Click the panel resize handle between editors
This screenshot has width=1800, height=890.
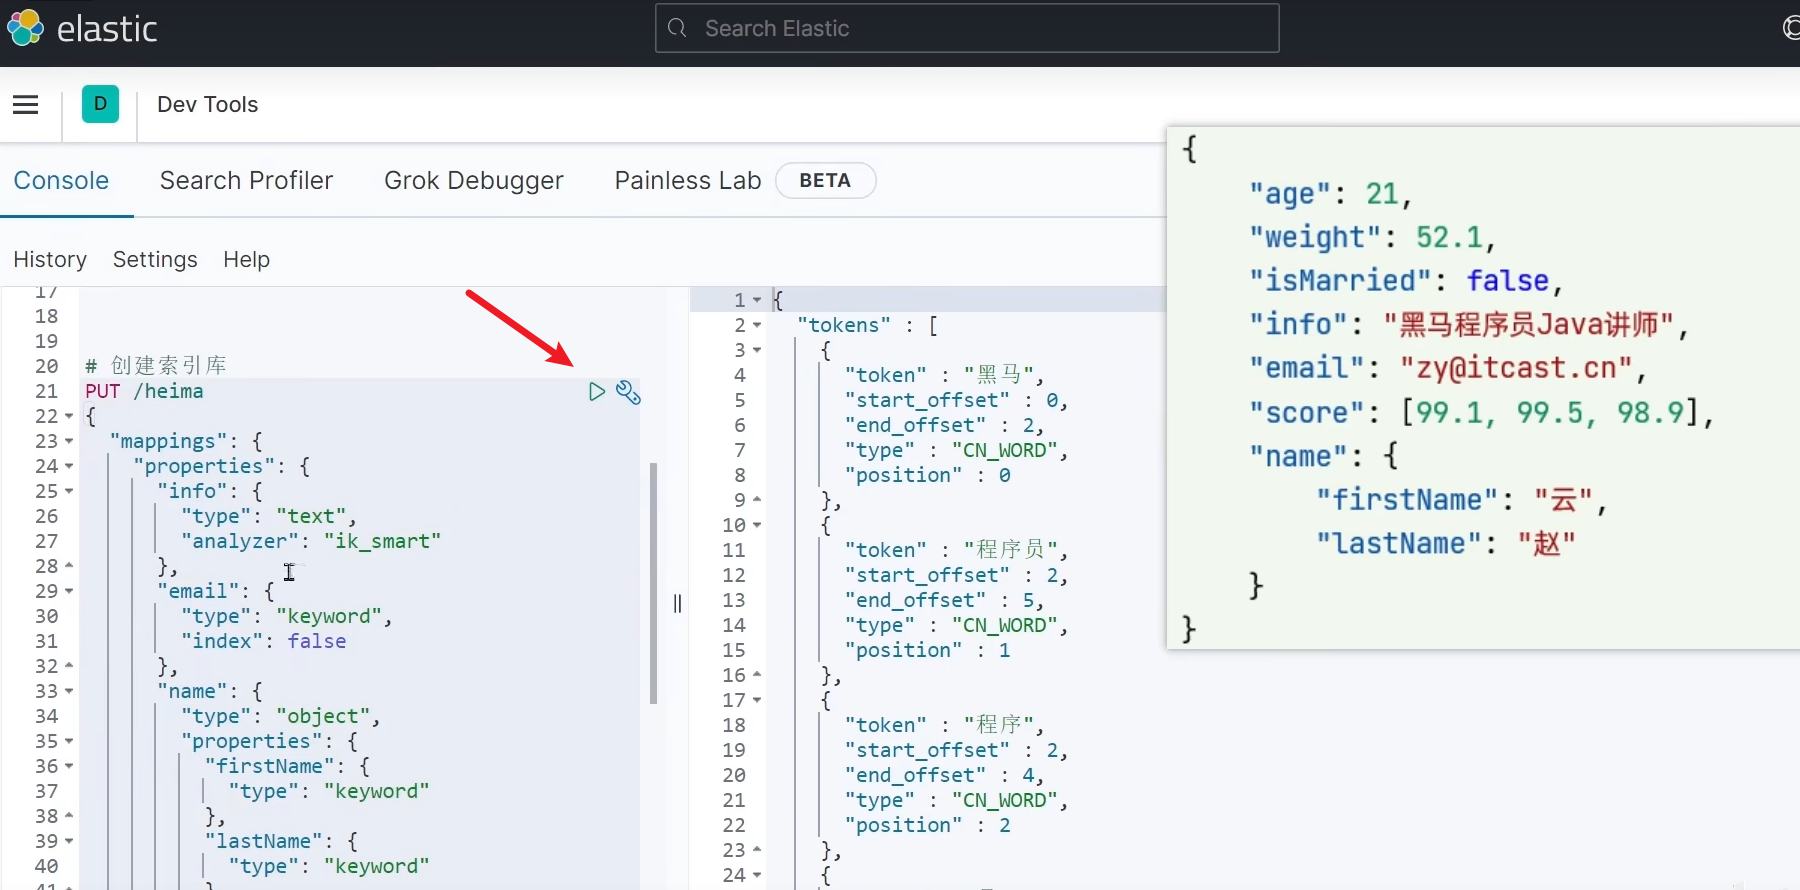677,603
